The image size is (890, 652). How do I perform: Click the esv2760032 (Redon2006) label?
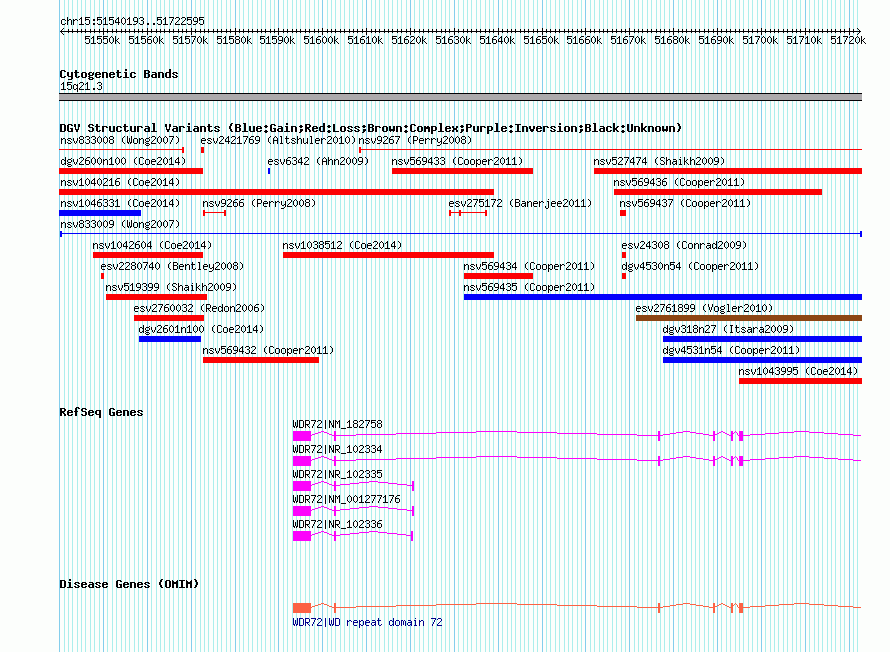[x=199, y=308]
